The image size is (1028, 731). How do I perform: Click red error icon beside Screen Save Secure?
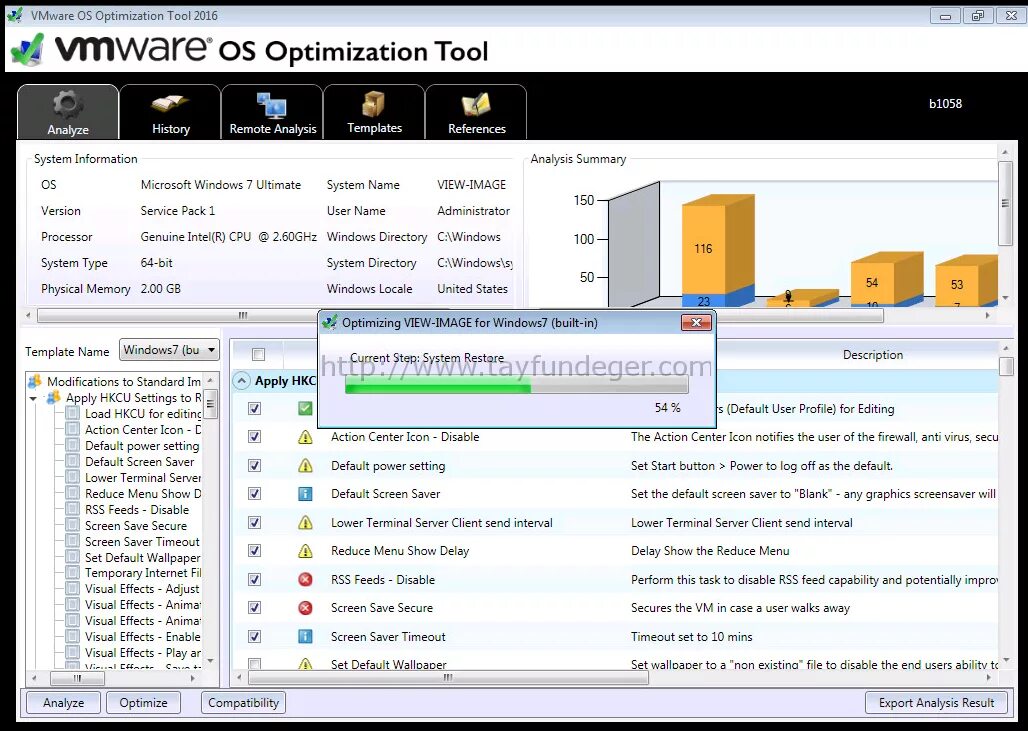[x=305, y=608]
